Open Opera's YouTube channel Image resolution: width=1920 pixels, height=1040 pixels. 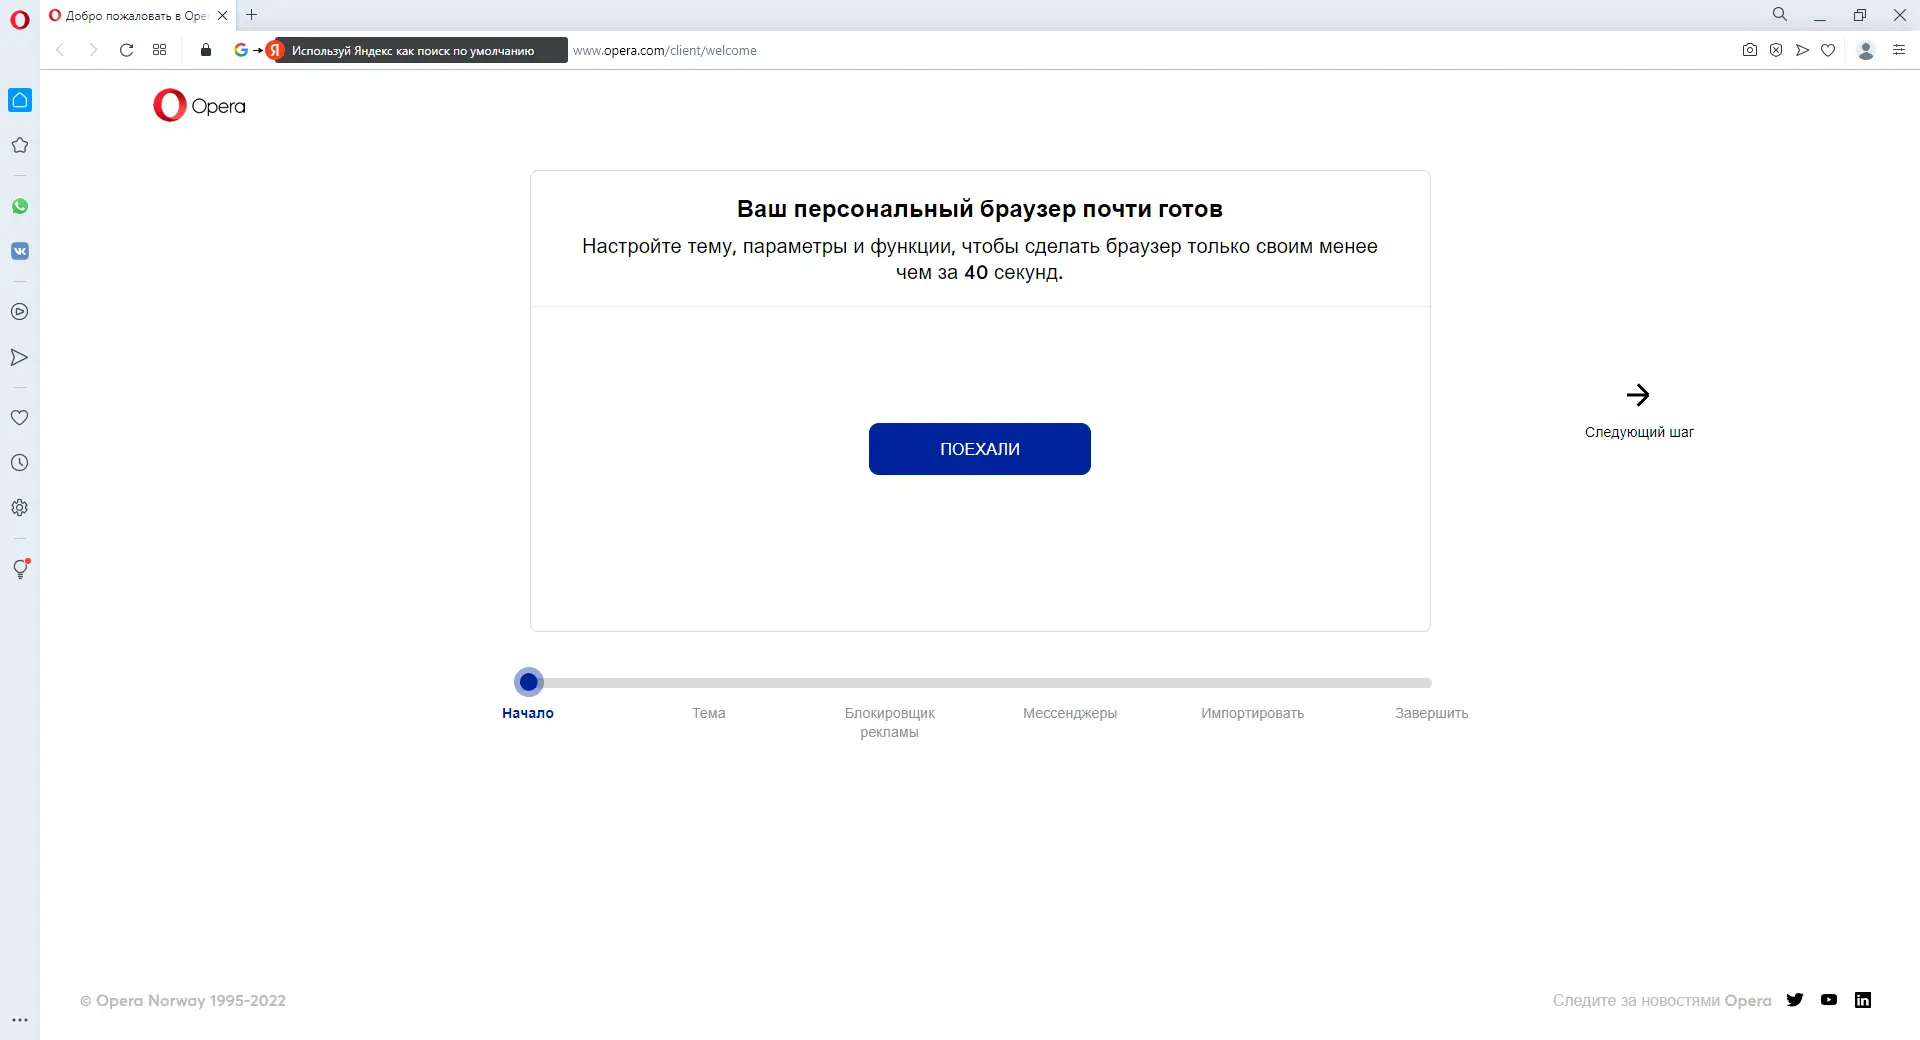tap(1829, 1000)
